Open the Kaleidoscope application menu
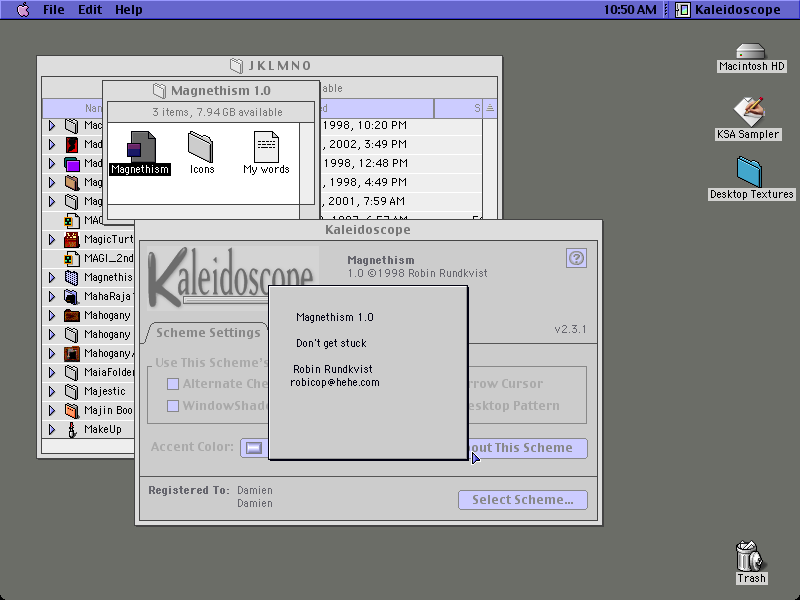Screen dimensions: 800x600 point(729,9)
